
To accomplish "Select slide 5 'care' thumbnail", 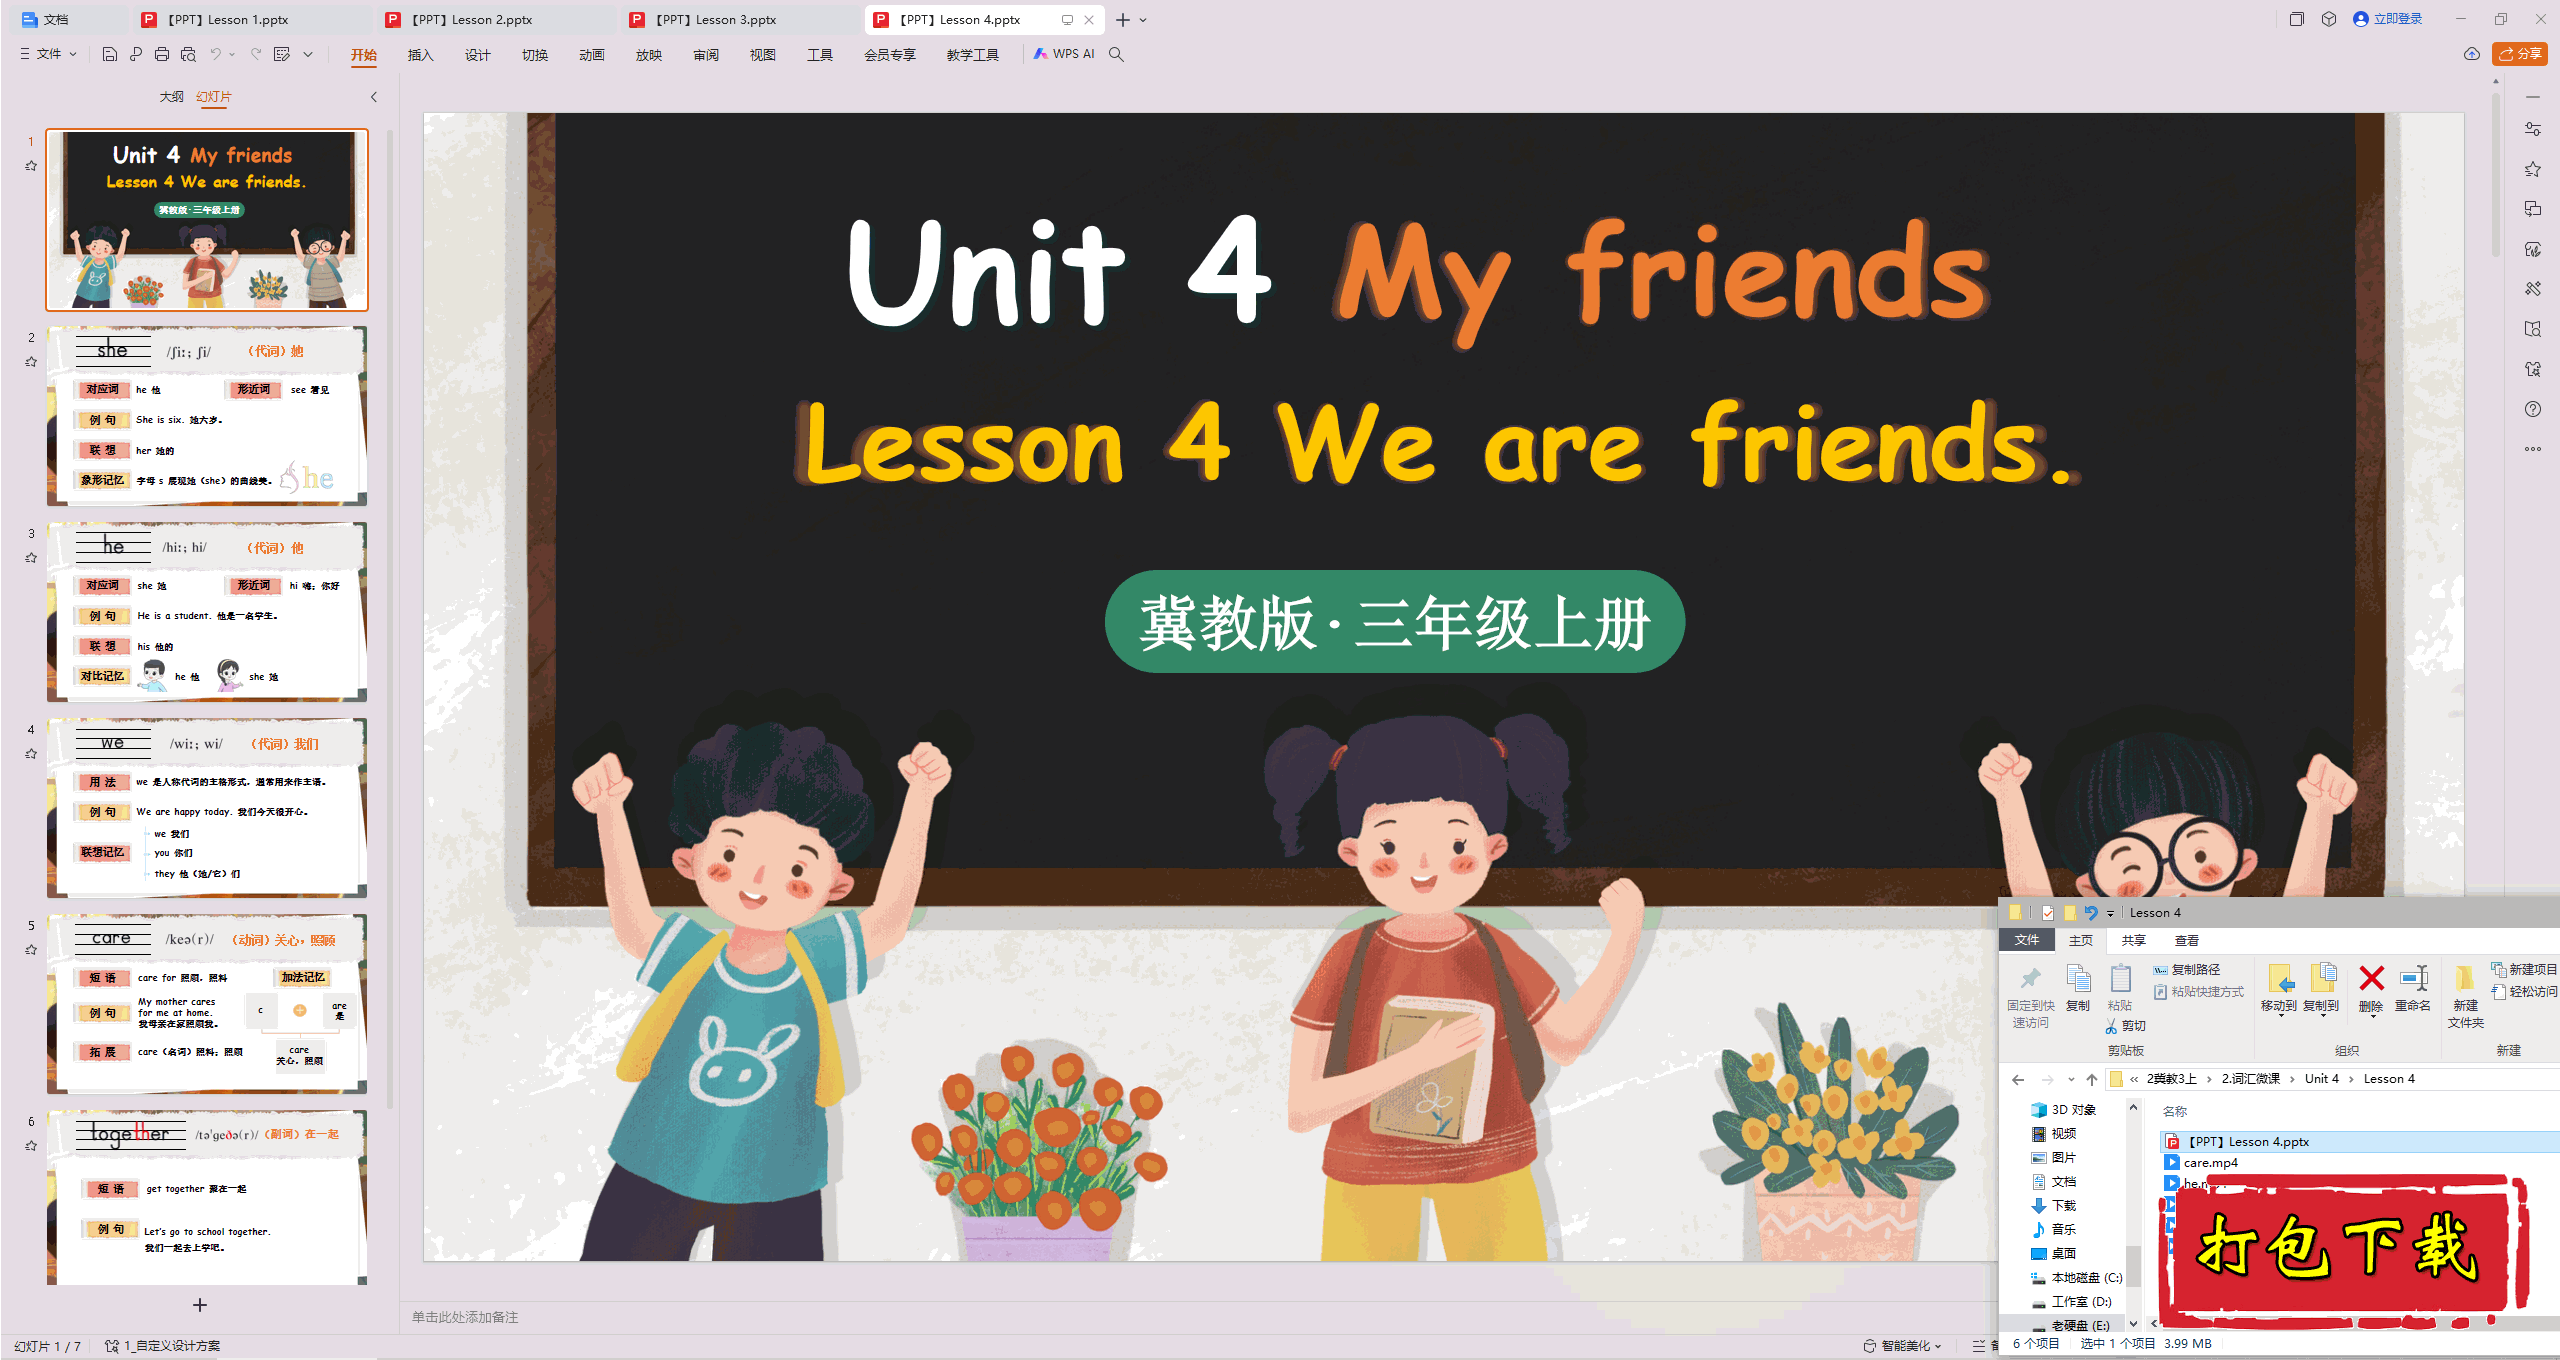I will click(x=207, y=1003).
